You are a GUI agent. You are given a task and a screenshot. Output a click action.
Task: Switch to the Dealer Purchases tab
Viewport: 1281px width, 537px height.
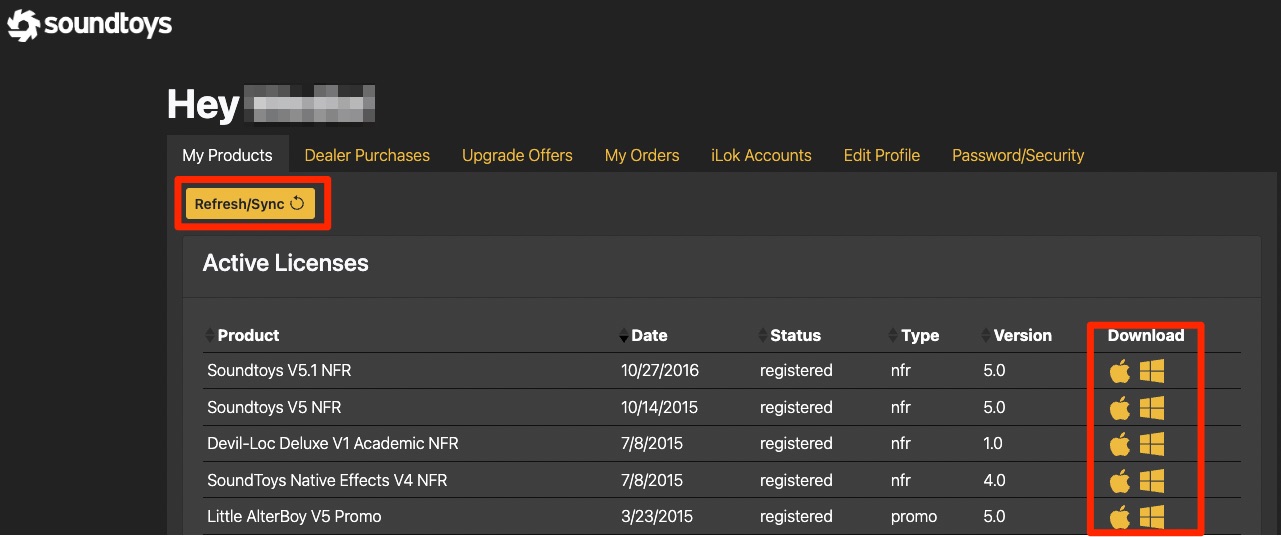(367, 155)
